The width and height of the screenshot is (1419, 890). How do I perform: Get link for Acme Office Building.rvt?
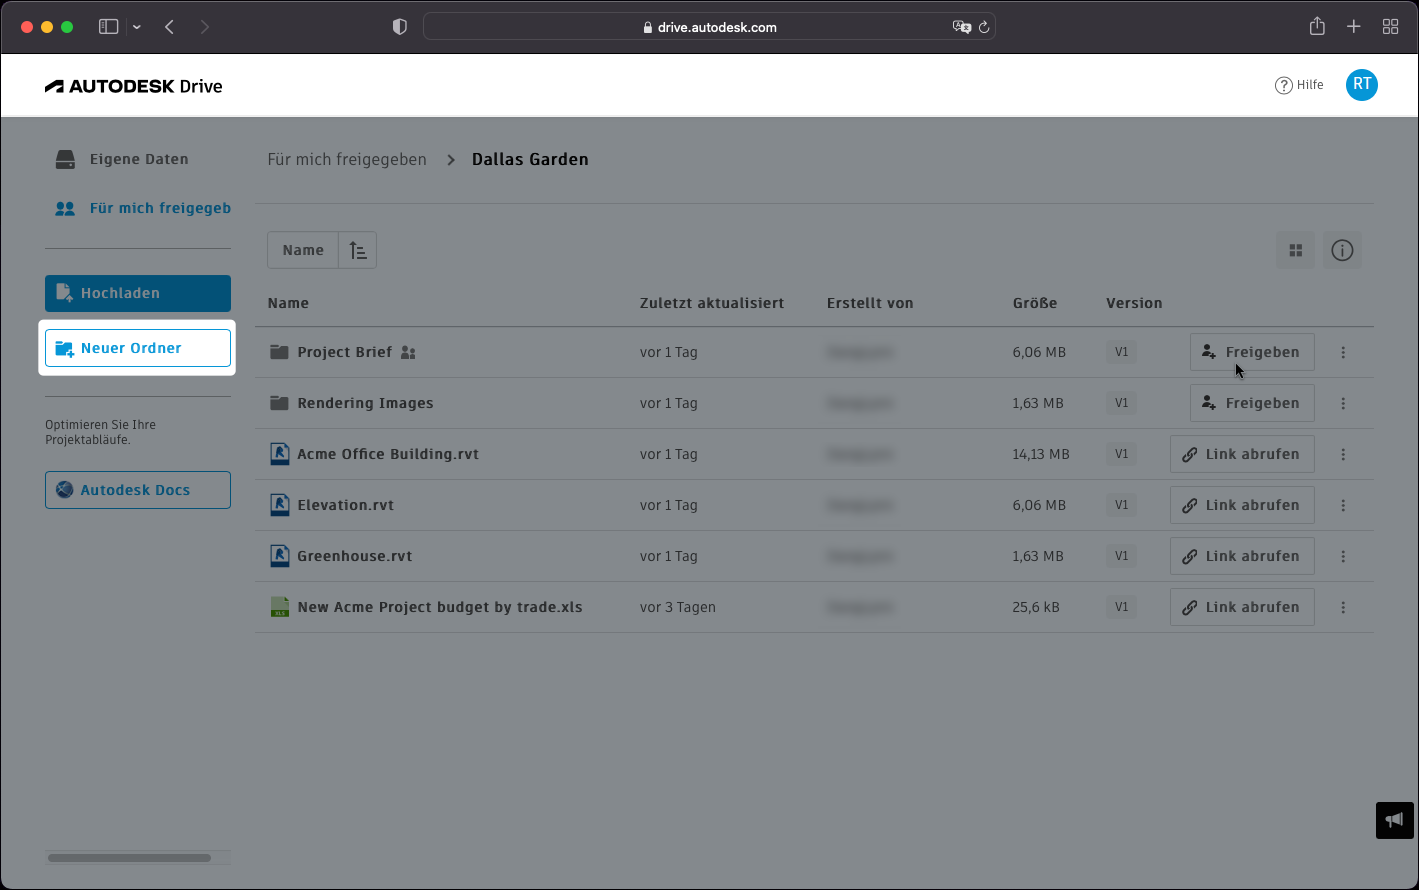coord(1242,454)
